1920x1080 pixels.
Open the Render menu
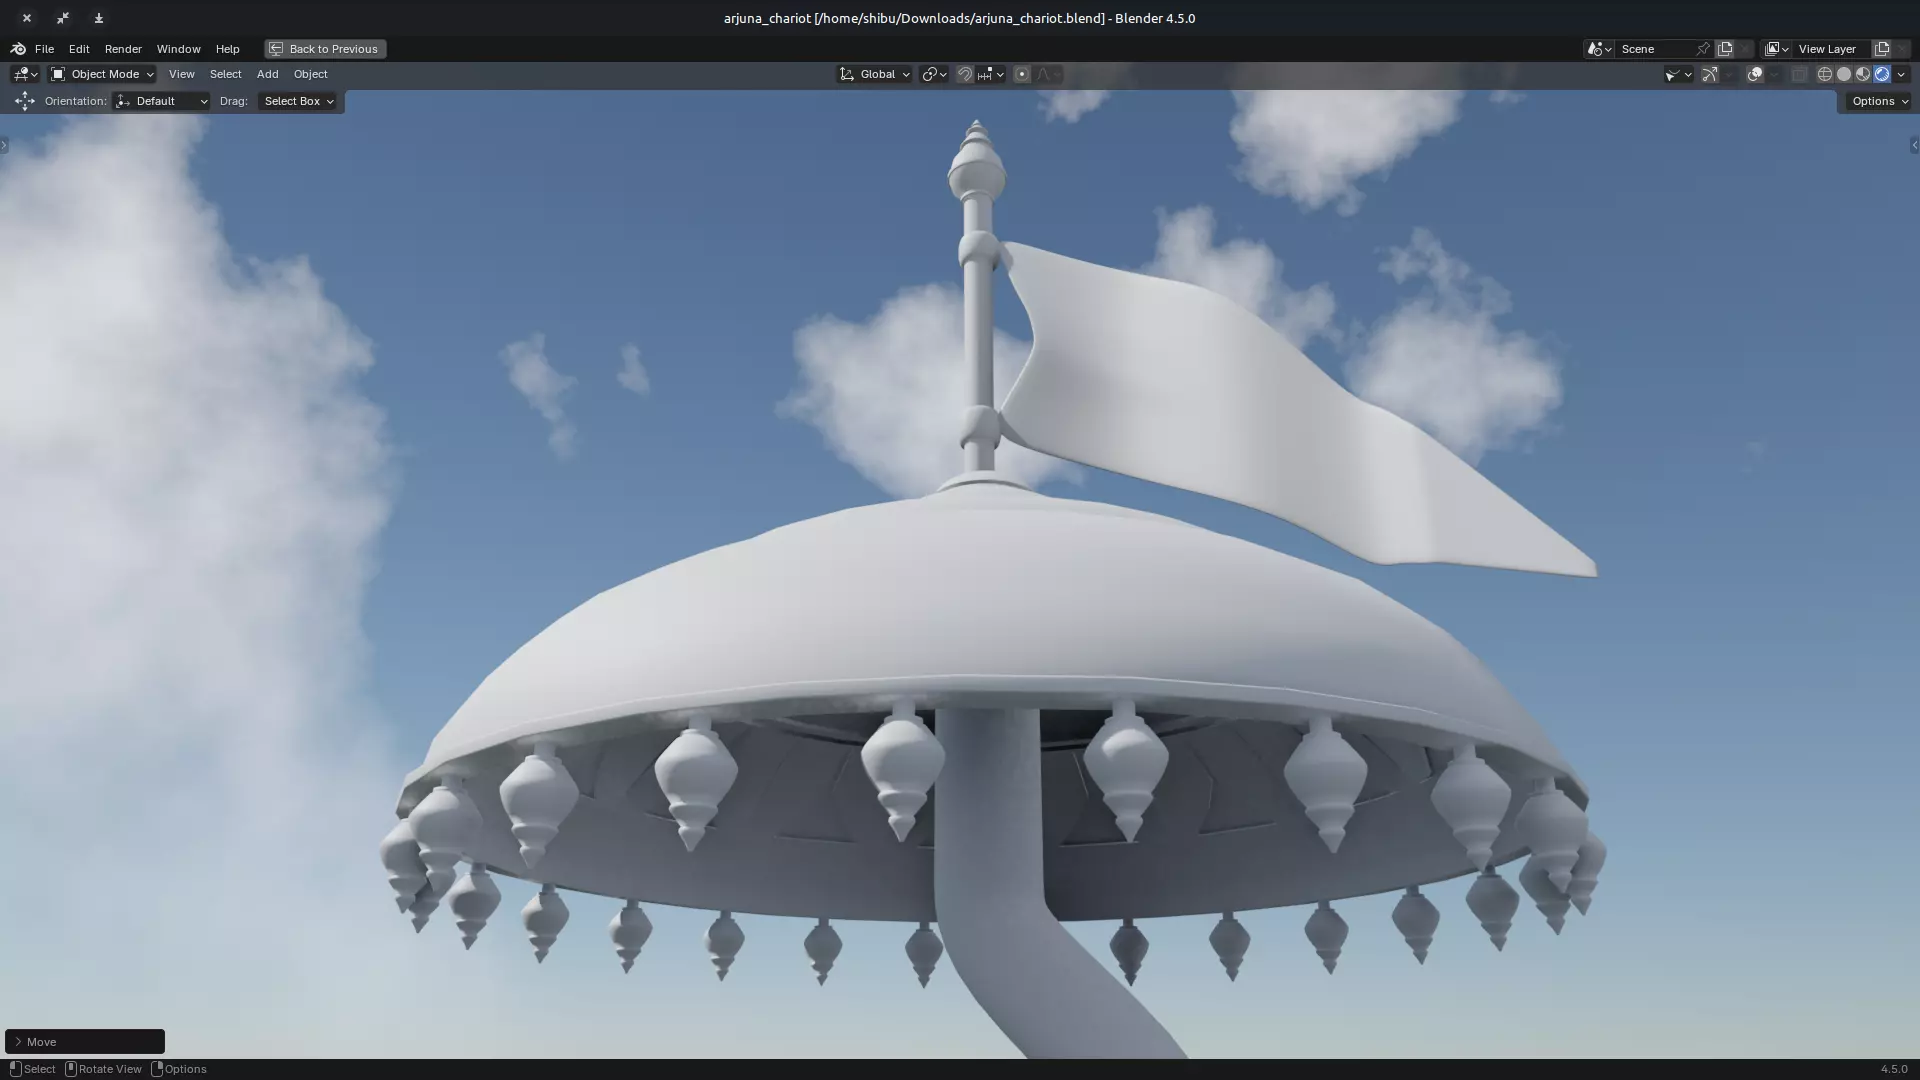click(x=123, y=48)
